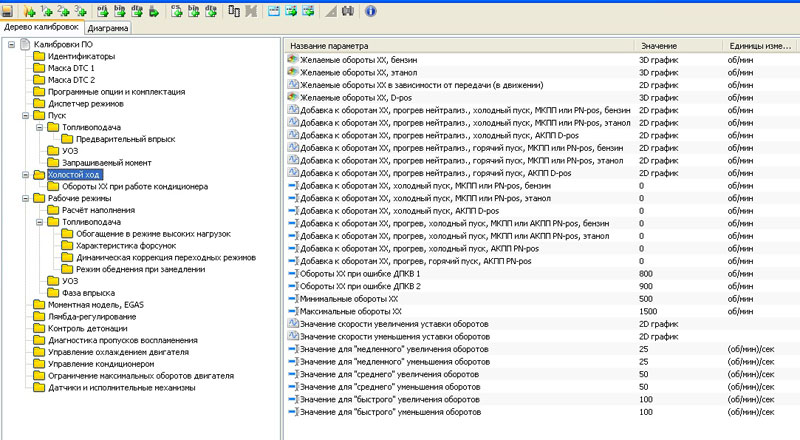
Task: Open the Характеристика форсунок tree folder
Action: 126,245
